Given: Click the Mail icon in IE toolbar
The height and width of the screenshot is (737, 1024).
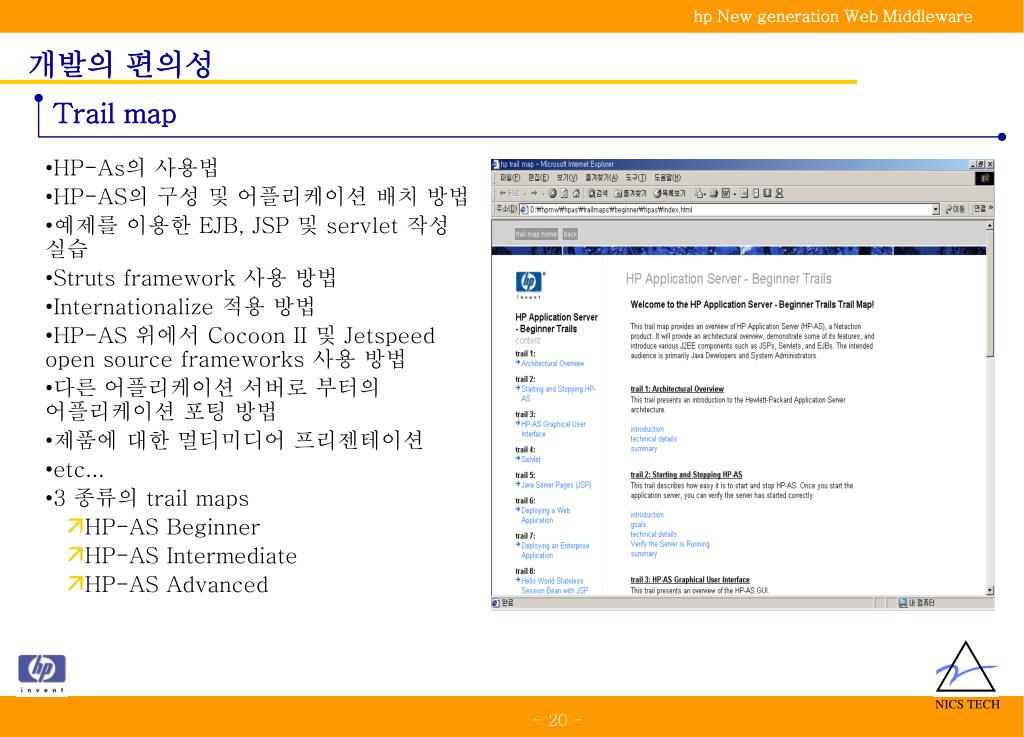Looking at the screenshot, I should [x=699, y=193].
